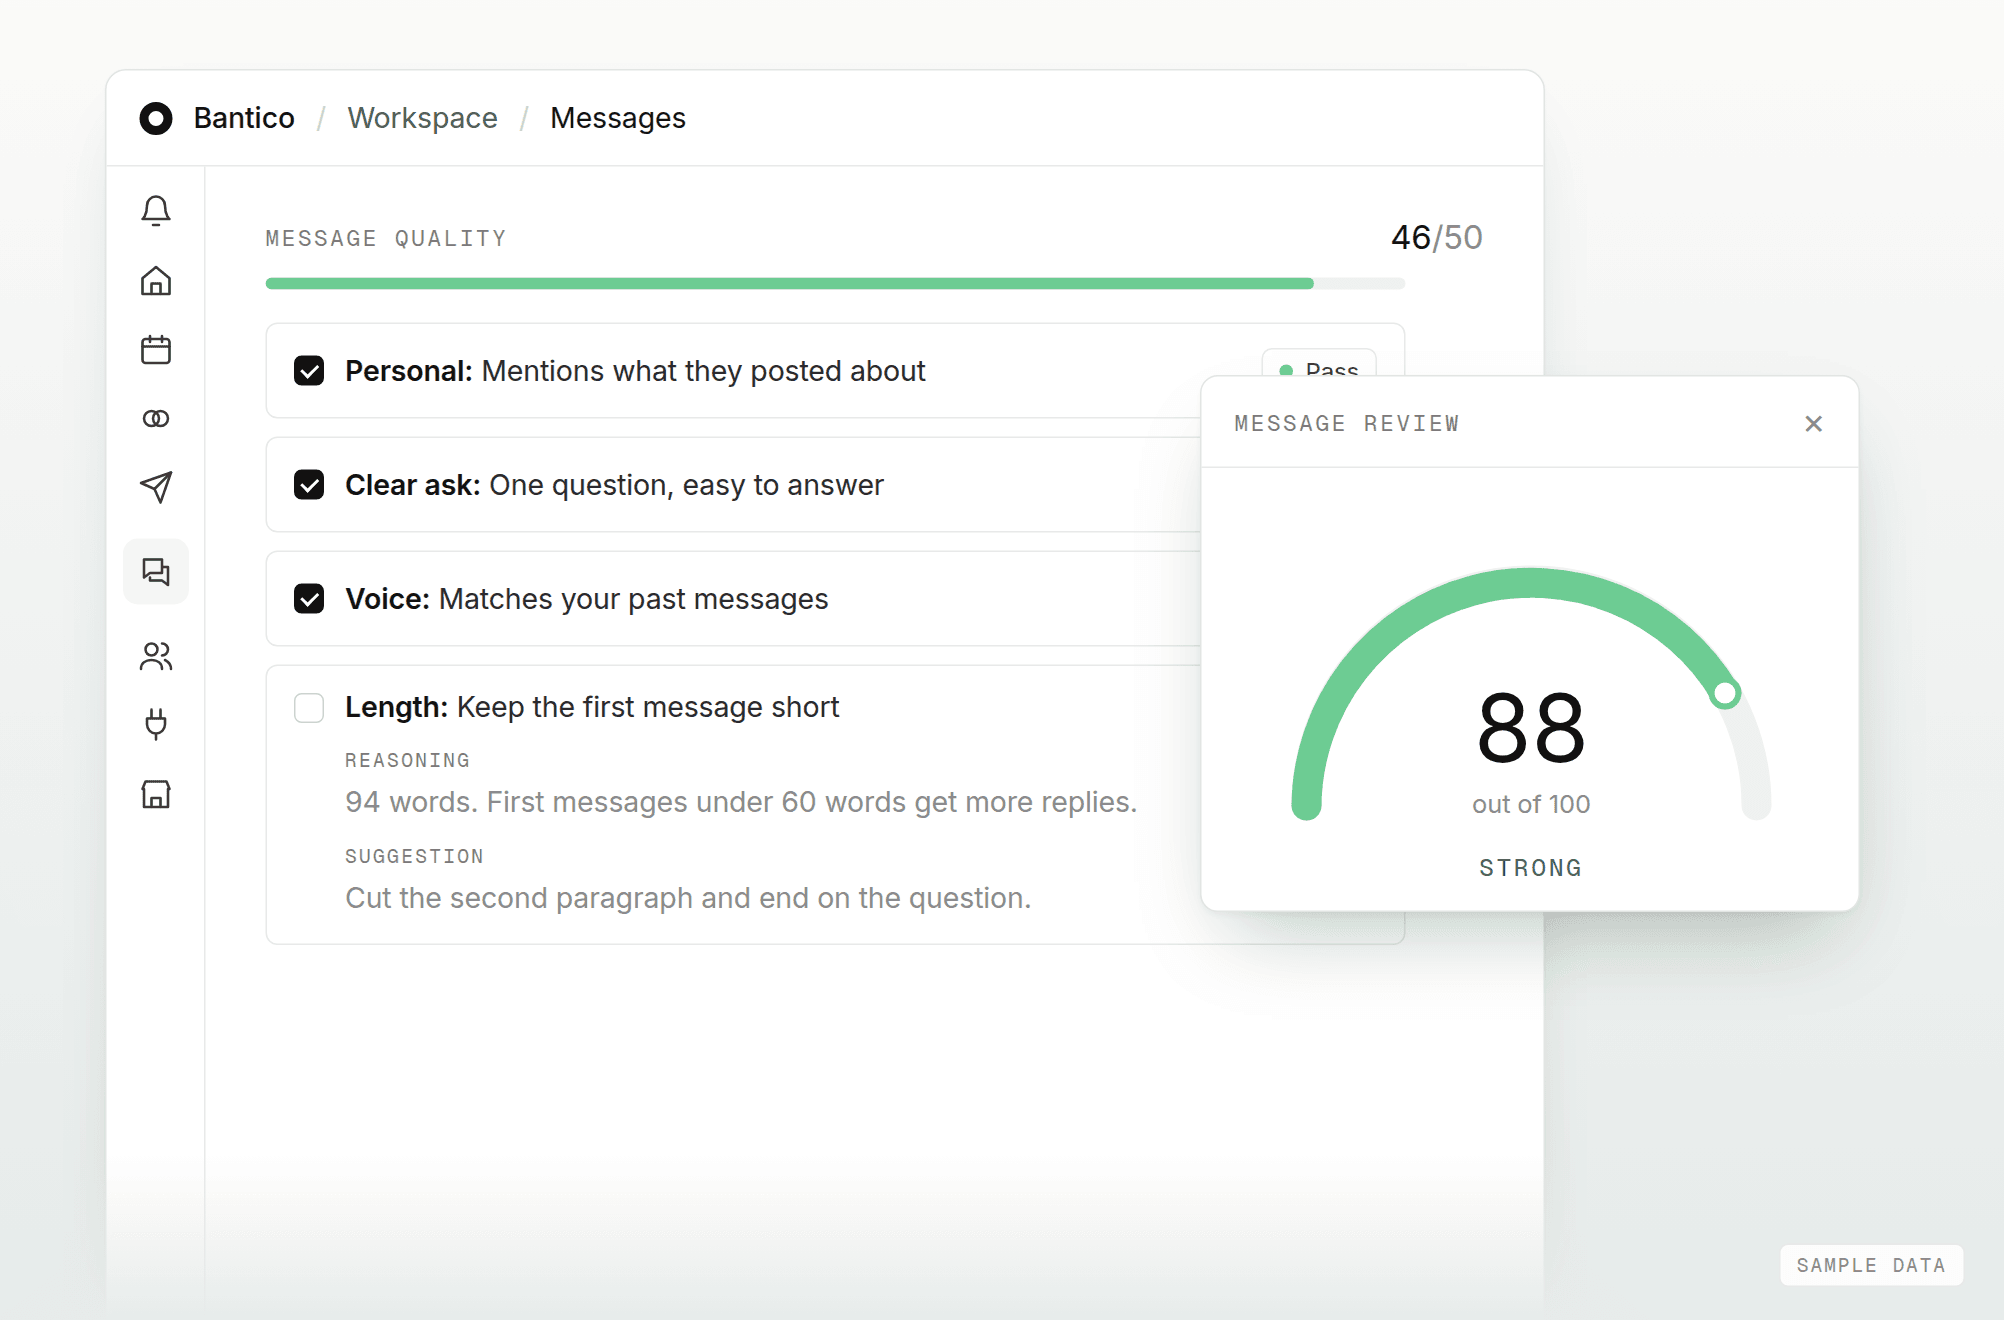Open the plug integrations icon
Image resolution: width=2004 pixels, height=1320 pixels.
point(156,724)
